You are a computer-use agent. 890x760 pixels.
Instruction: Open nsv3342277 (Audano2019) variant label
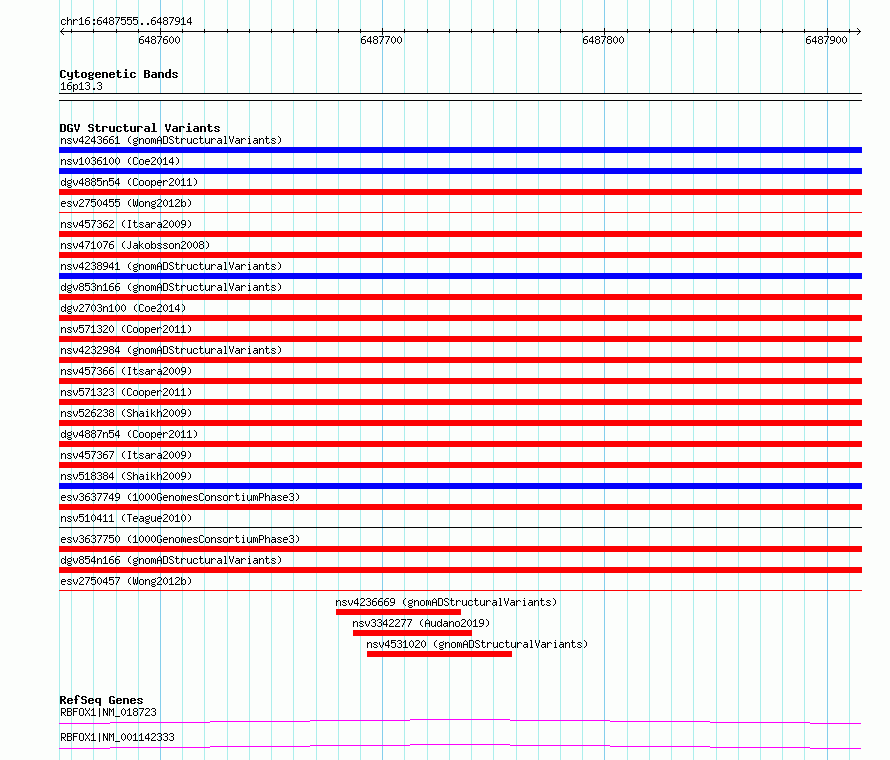[421, 623]
